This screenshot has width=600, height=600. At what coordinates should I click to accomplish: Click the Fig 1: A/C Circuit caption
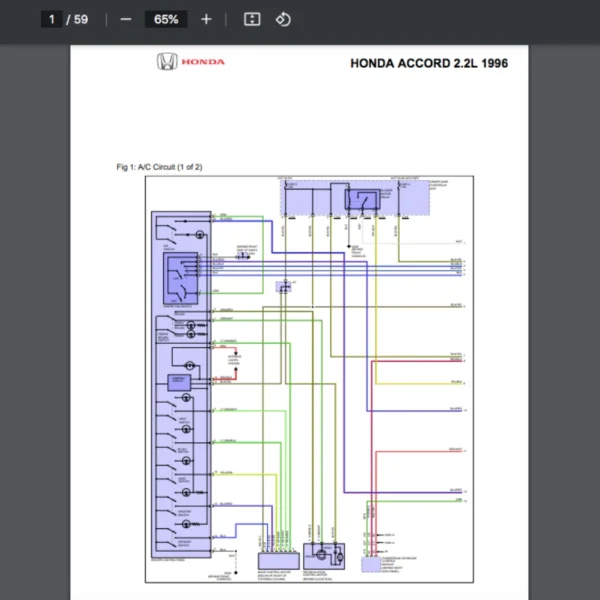point(159,167)
